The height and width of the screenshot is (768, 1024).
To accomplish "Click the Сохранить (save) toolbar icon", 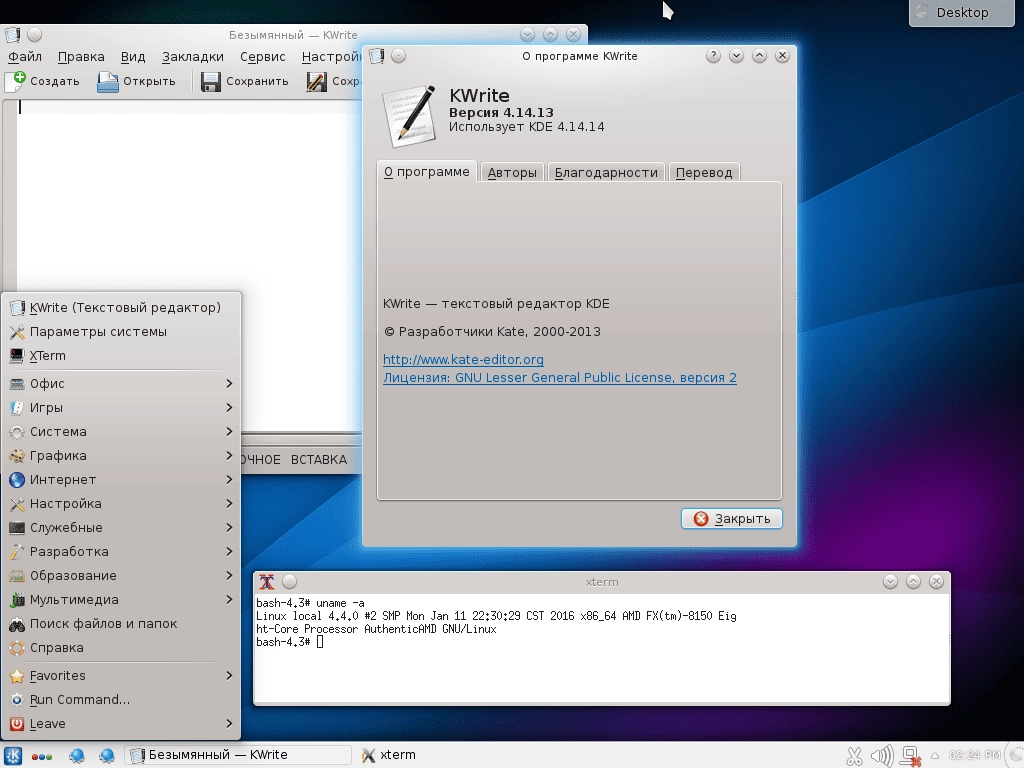I will click(210, 82).
